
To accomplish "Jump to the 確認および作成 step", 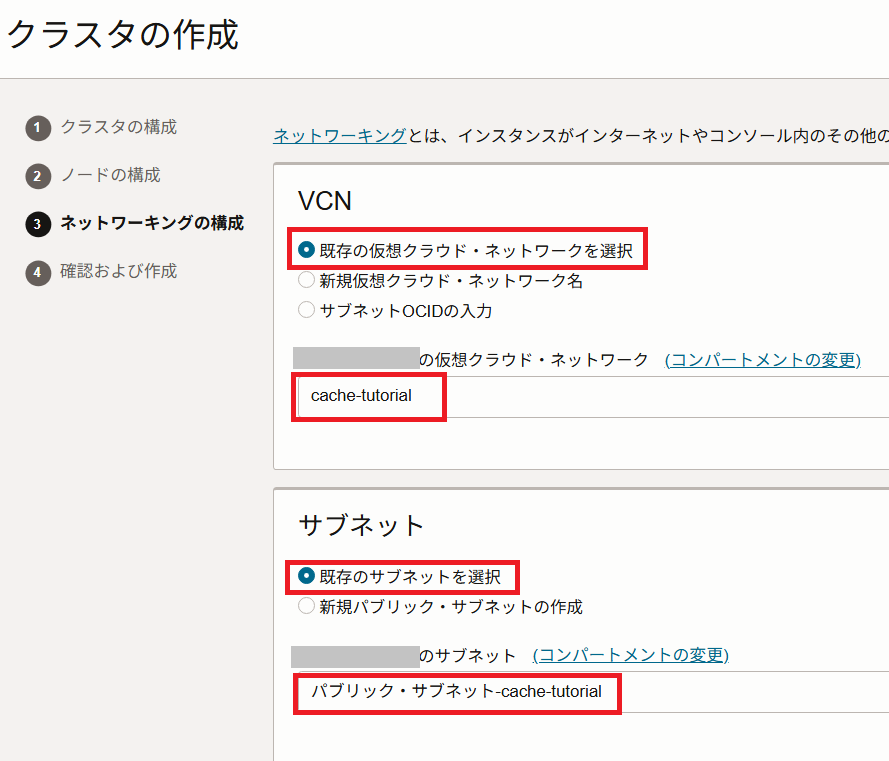I will (118, 271).
